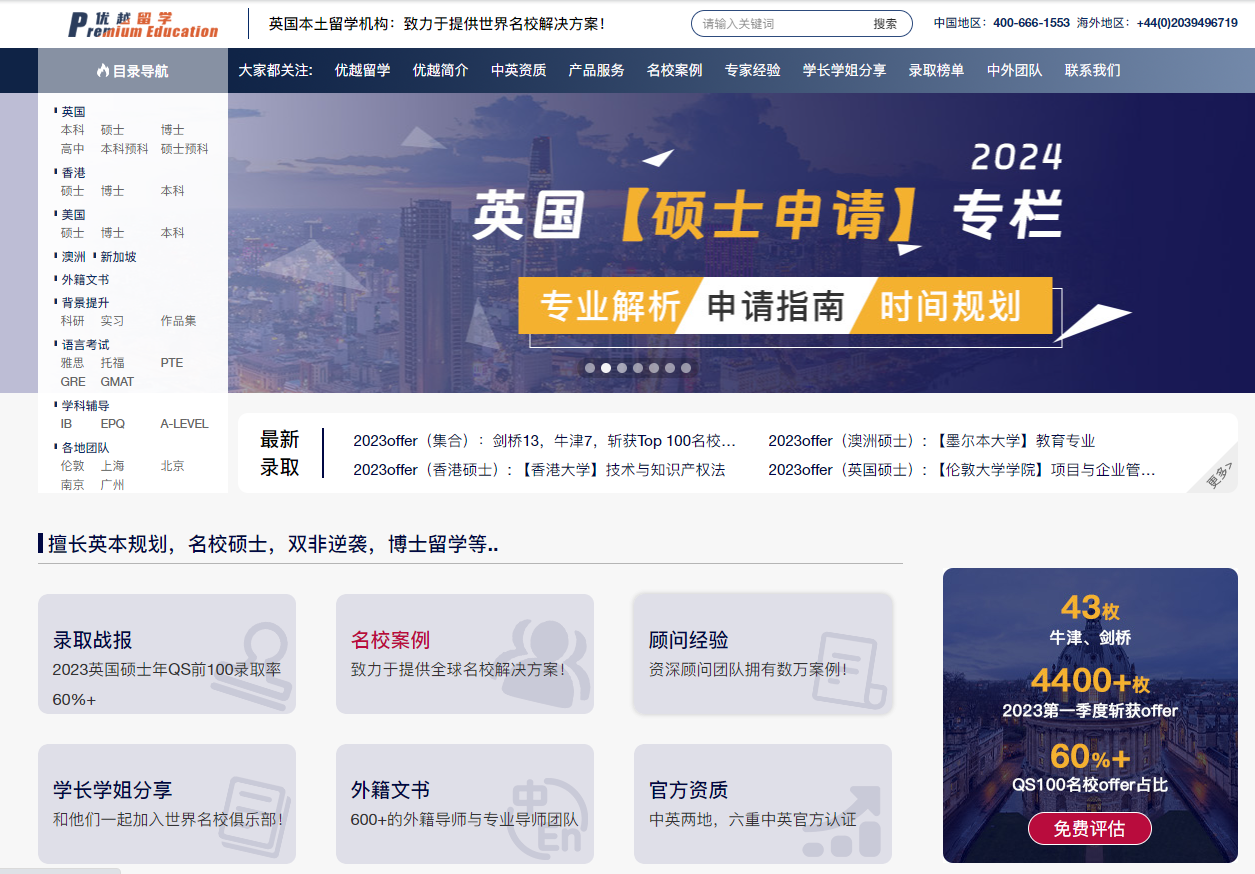The width and height of the screenshot is (1255, 874).
Task: Select the first carousel indicator dot
Action: tap(590, 368)
